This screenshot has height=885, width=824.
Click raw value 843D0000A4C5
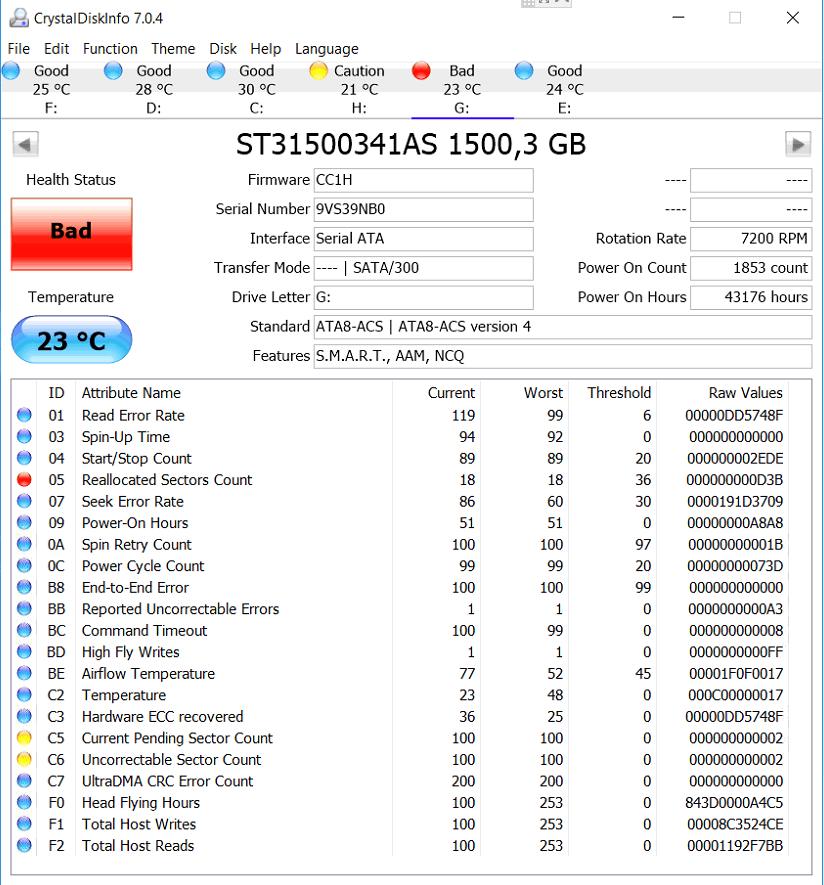734,803
